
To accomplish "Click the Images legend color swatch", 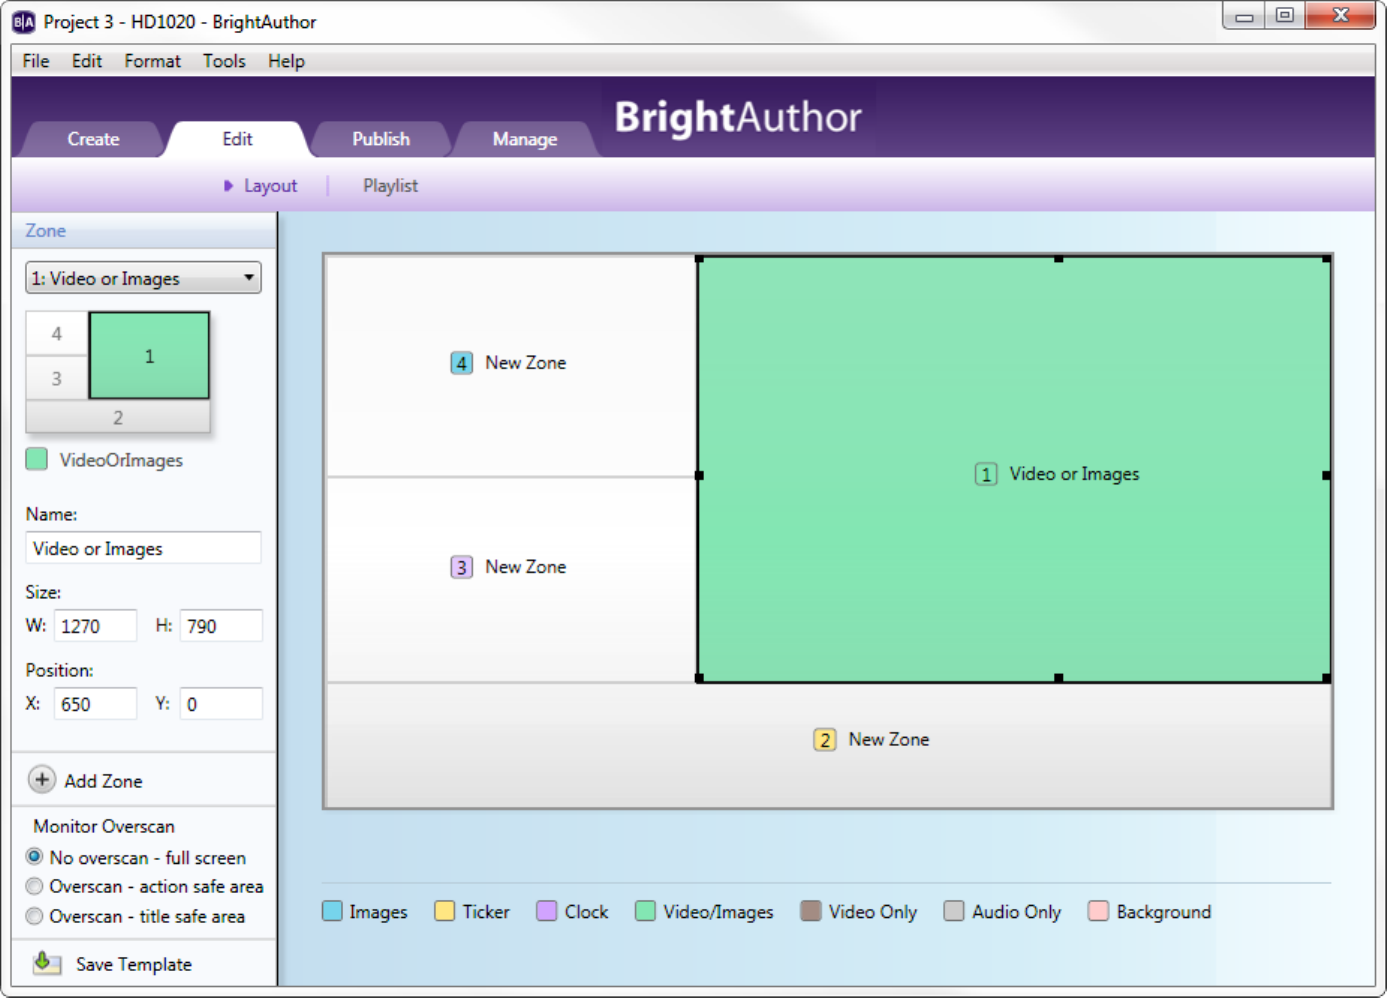I will tap(333, 911).
